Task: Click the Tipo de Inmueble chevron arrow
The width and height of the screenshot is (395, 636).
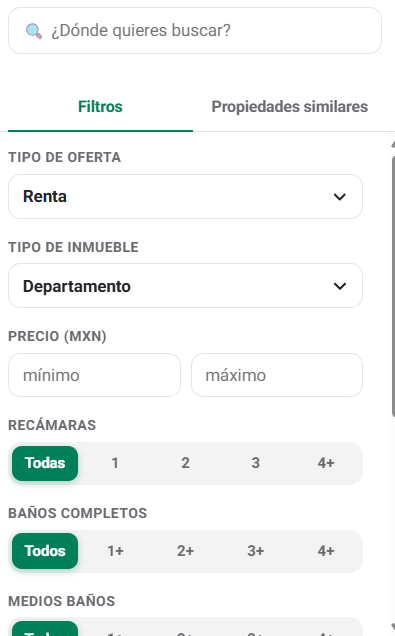Action: pyautogui.click(x=339, y=286)
